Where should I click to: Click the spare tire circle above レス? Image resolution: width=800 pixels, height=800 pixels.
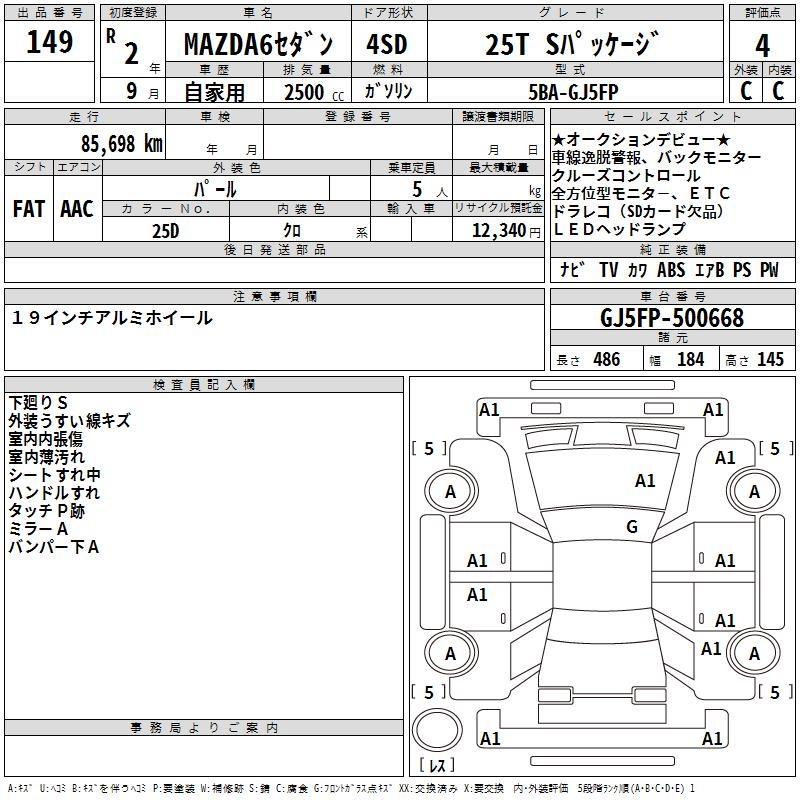pyautogui.click(x=437, y=730)
